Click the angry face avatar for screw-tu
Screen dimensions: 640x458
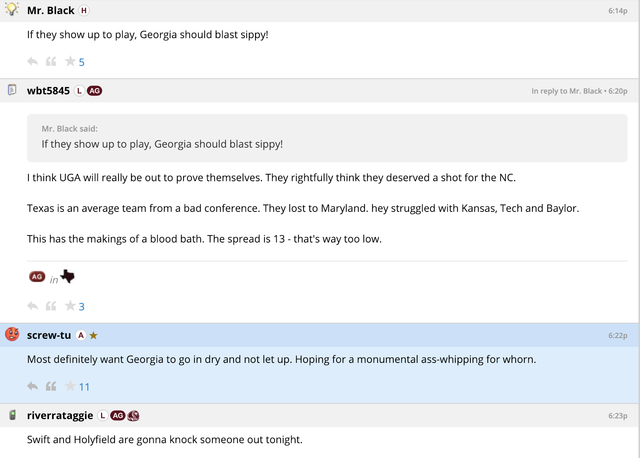[x=12, y=335]
